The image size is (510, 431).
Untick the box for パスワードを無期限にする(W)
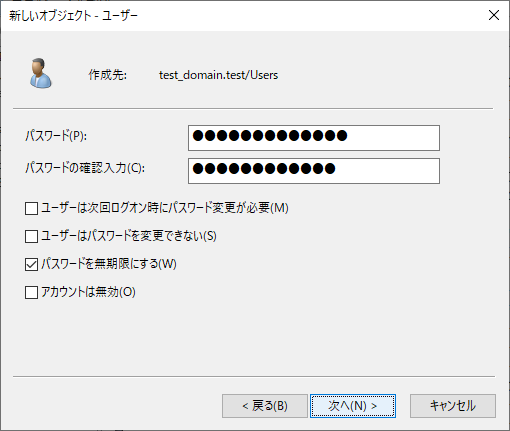(31, 264)
